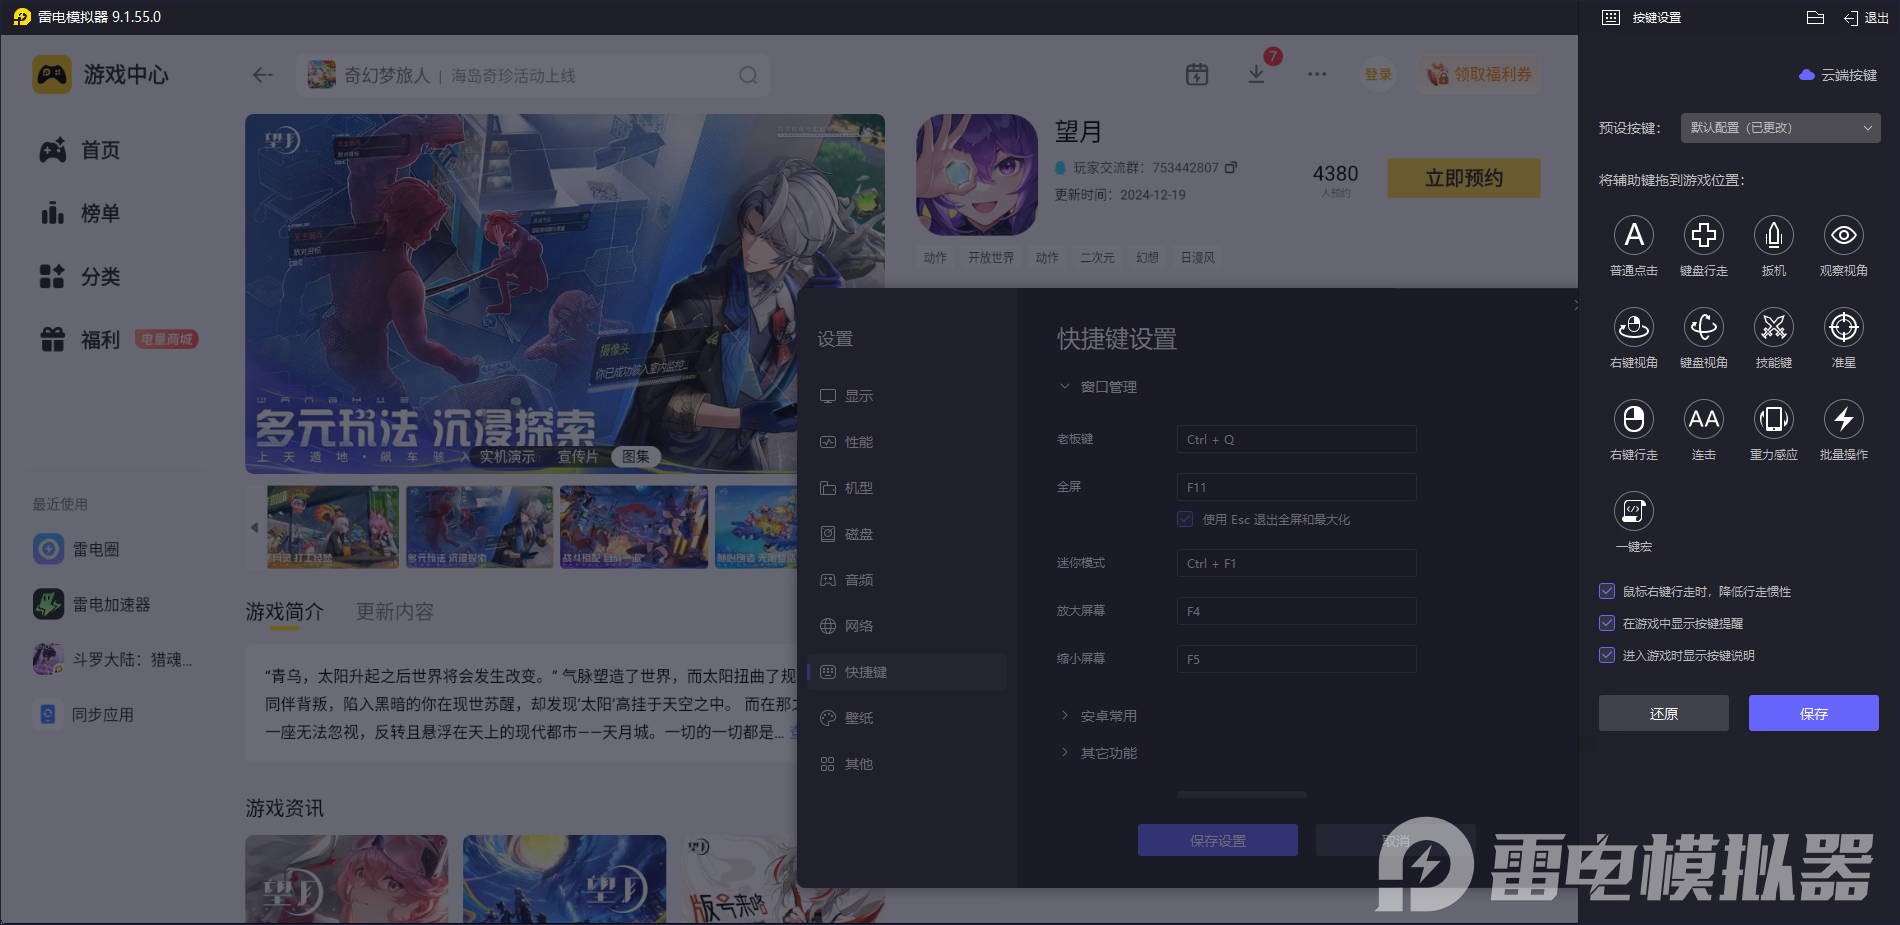Toggle 使用 Esc 退出全屏和最大化 checkbox
The height and width of the screenshot is (925, 1900).
pyautogui.click(x=1185, y=519)
